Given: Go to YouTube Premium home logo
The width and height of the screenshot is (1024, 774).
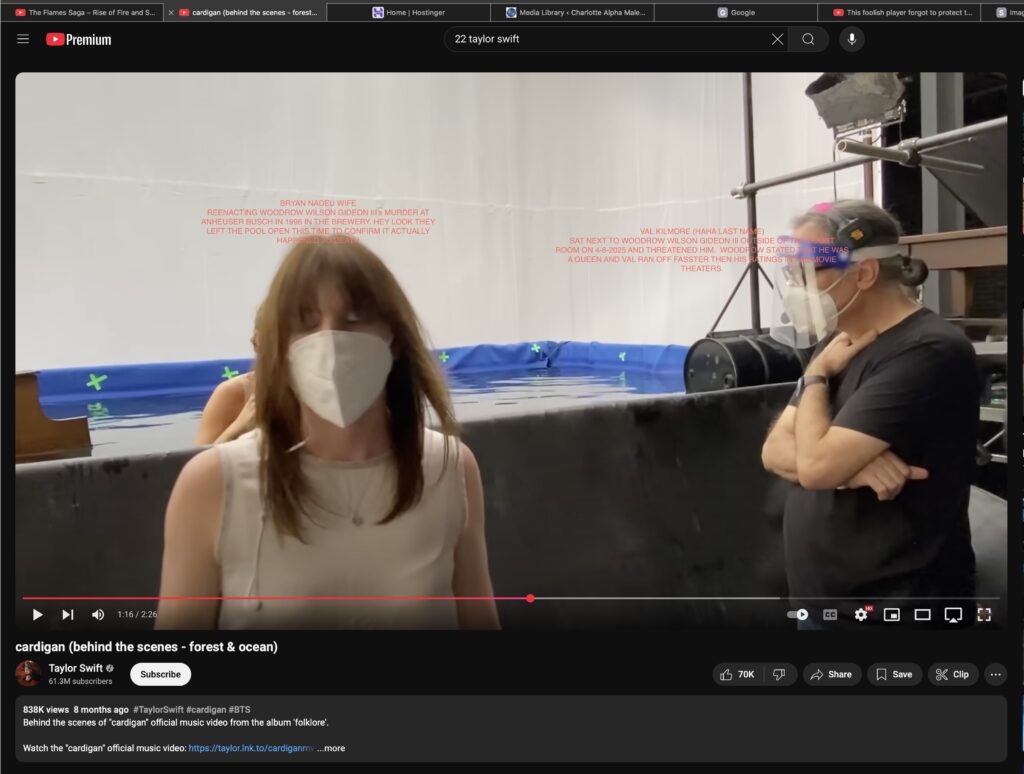Looking at the screenshot, I should 78,40.
